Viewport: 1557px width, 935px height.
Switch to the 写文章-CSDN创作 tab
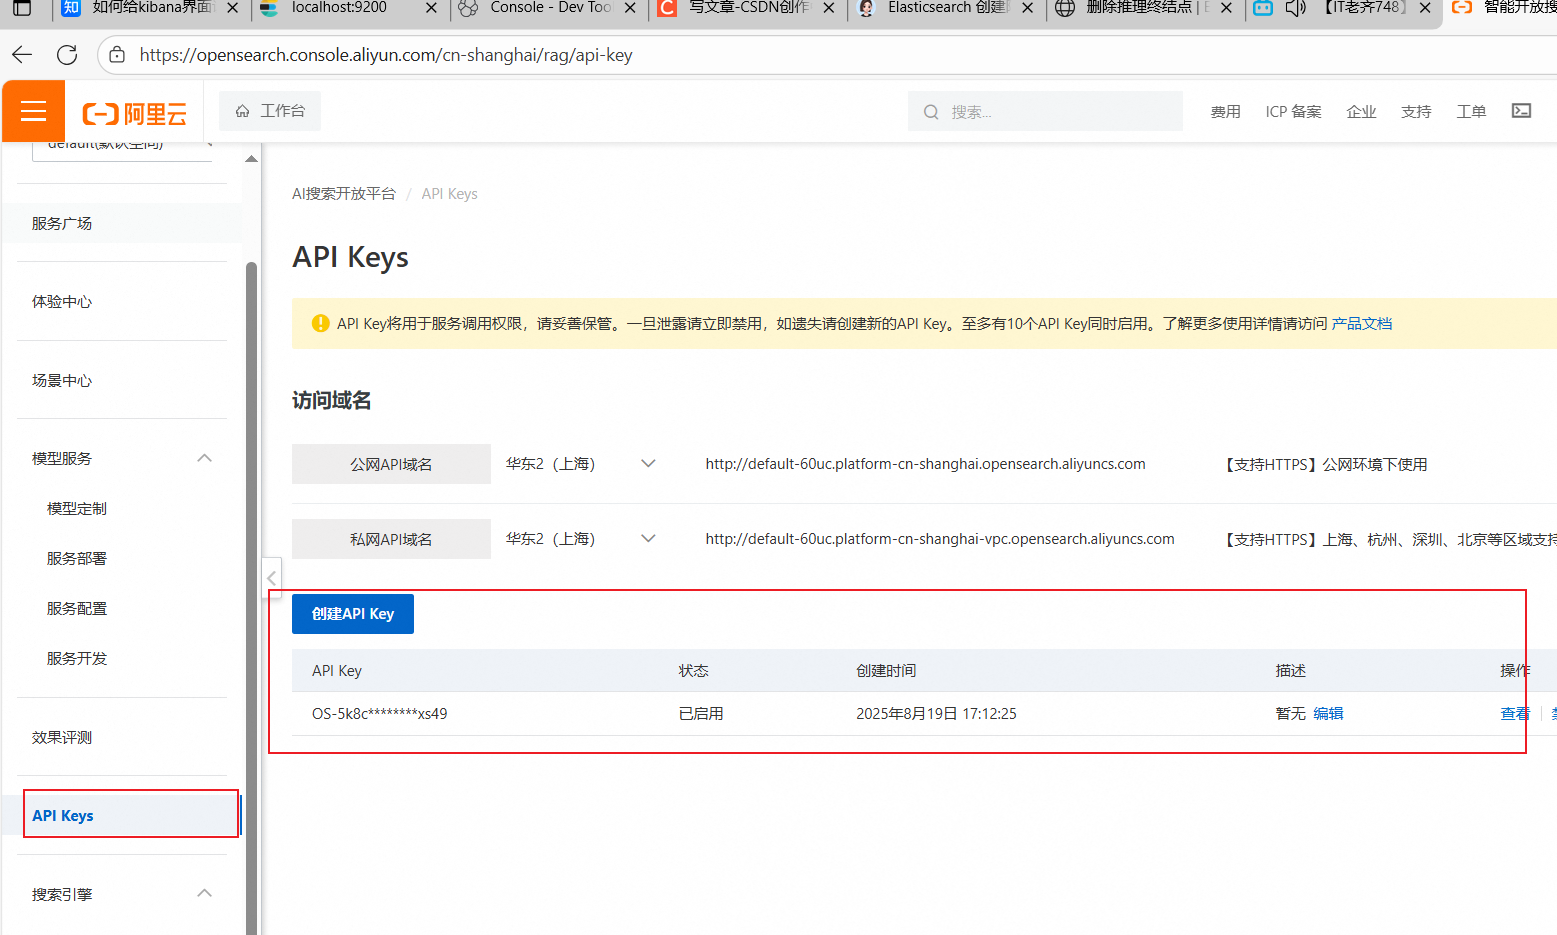click(749, 8)
